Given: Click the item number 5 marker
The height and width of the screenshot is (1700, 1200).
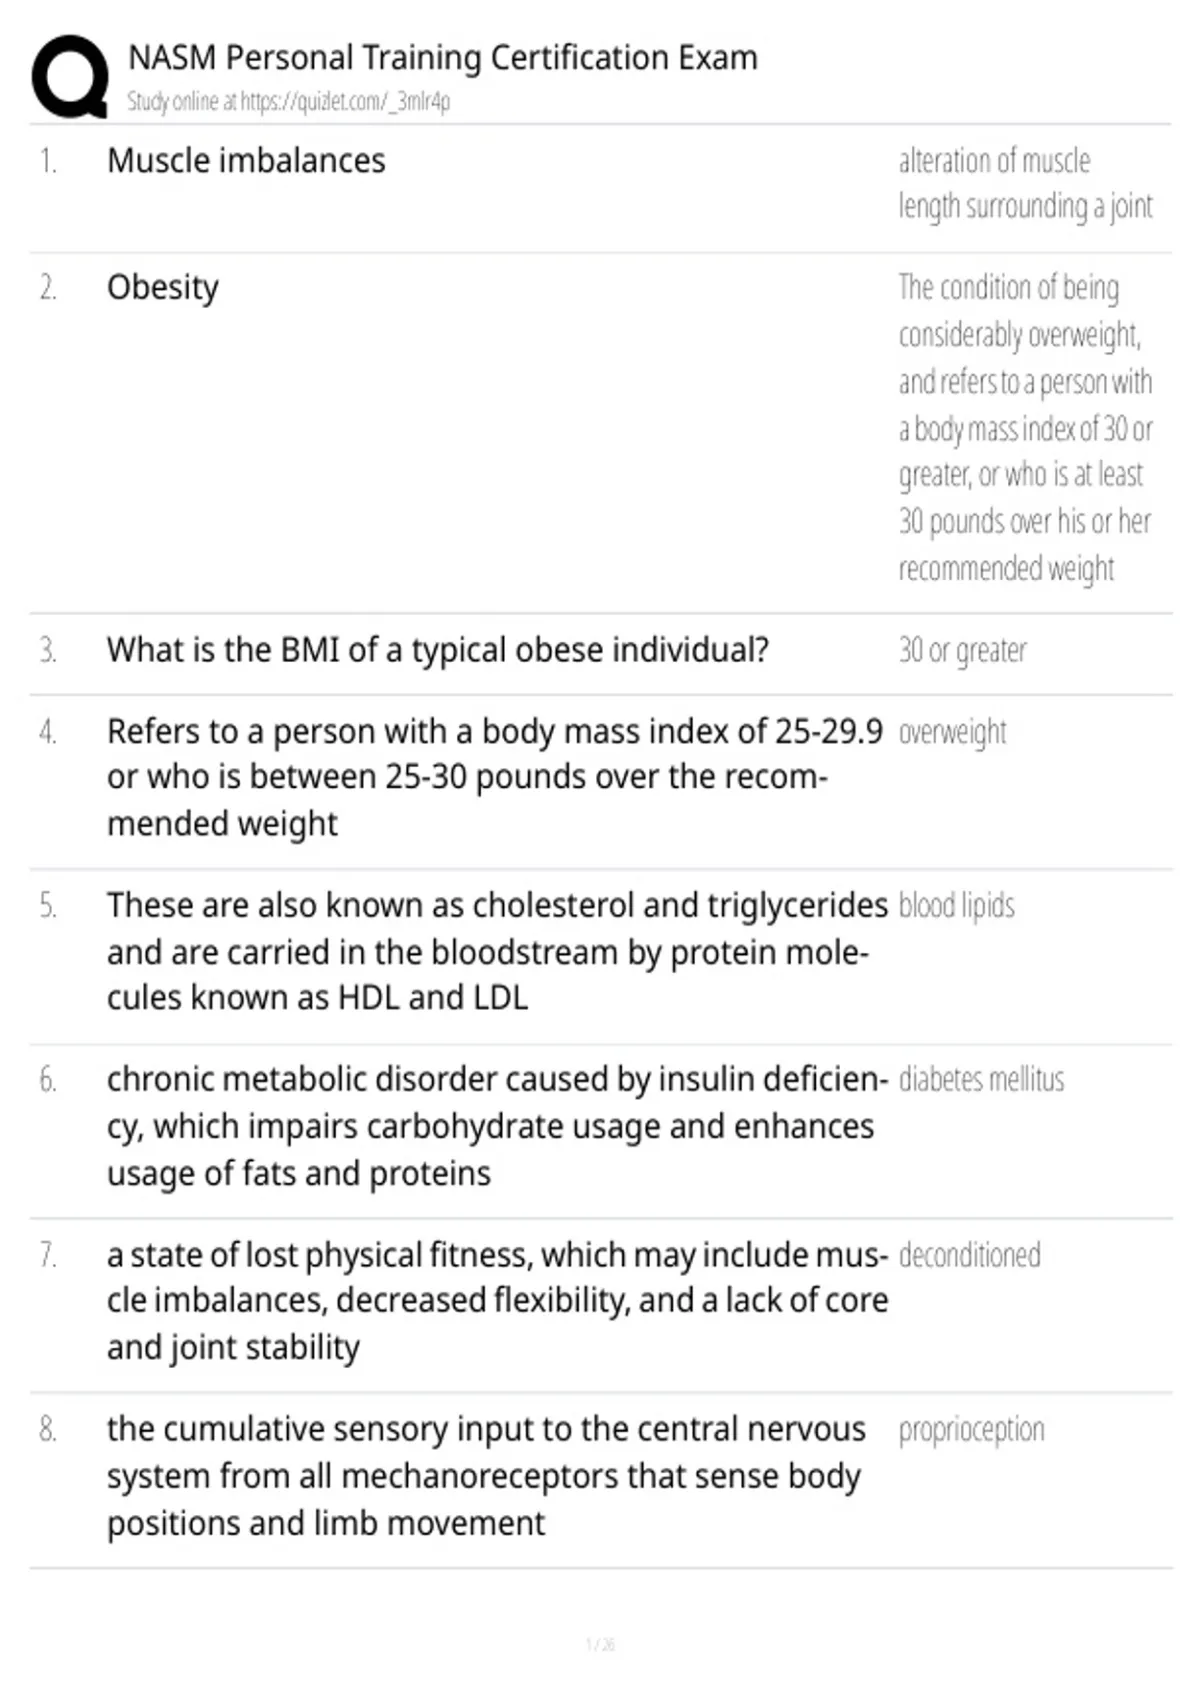Looking at the screenshot, I should pos(48,906).
